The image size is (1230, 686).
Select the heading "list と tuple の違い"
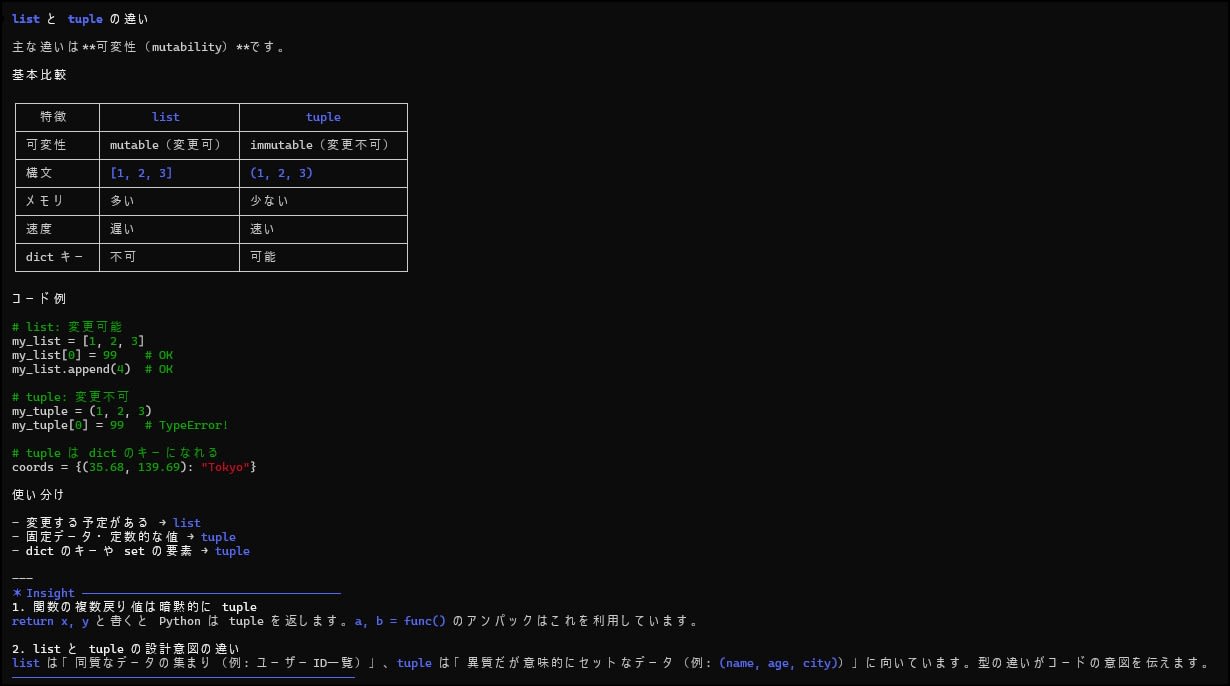[x=78, y=18]
